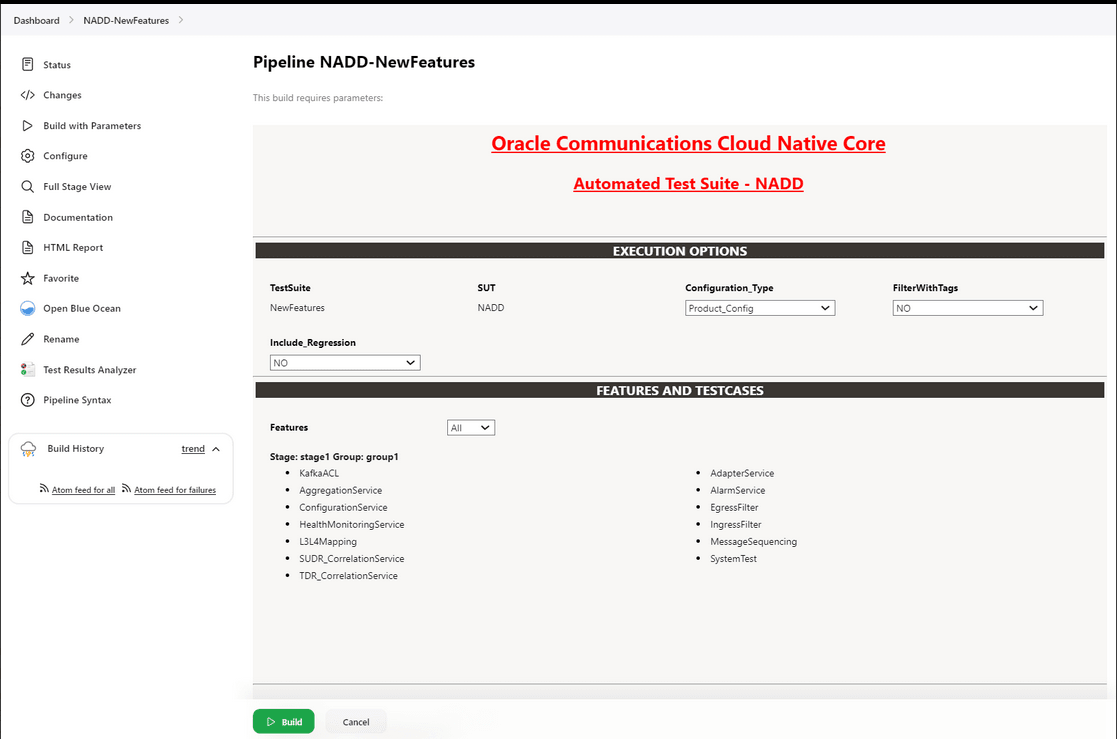
Task: Open the Pipeline Syntax menu item
Action: (x=77, y=400)
